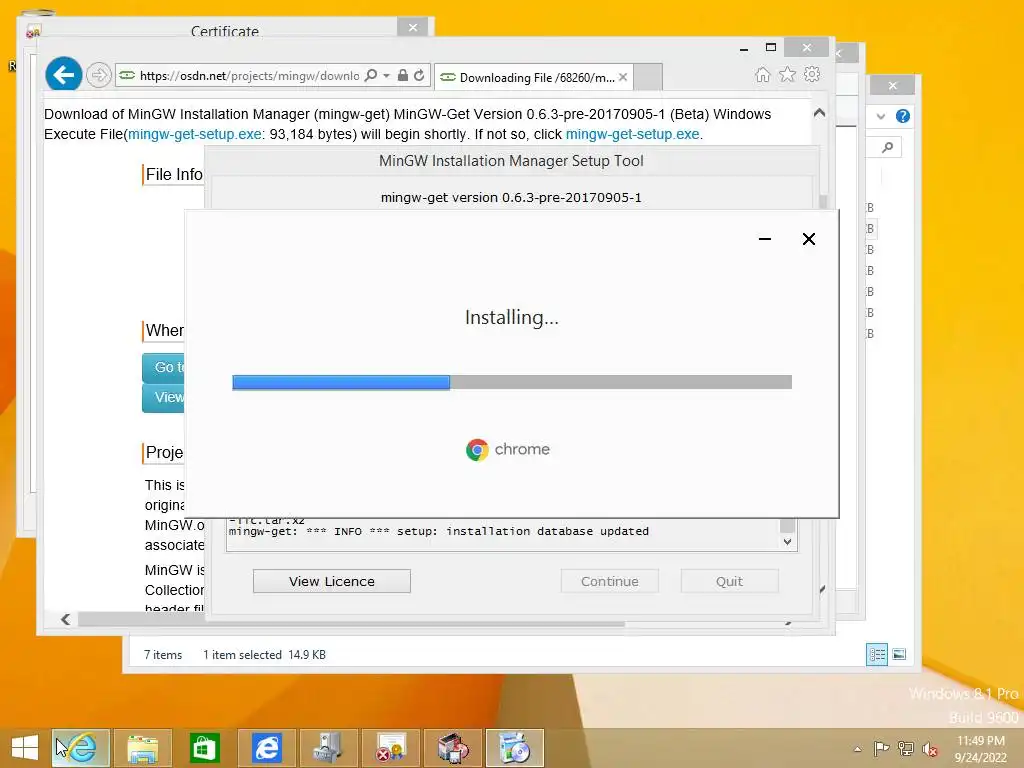The height and width of the screenshot is (768, 1024).
Task: Open the Internet Explorer Tools gear
Action: [x=812, y=74]
